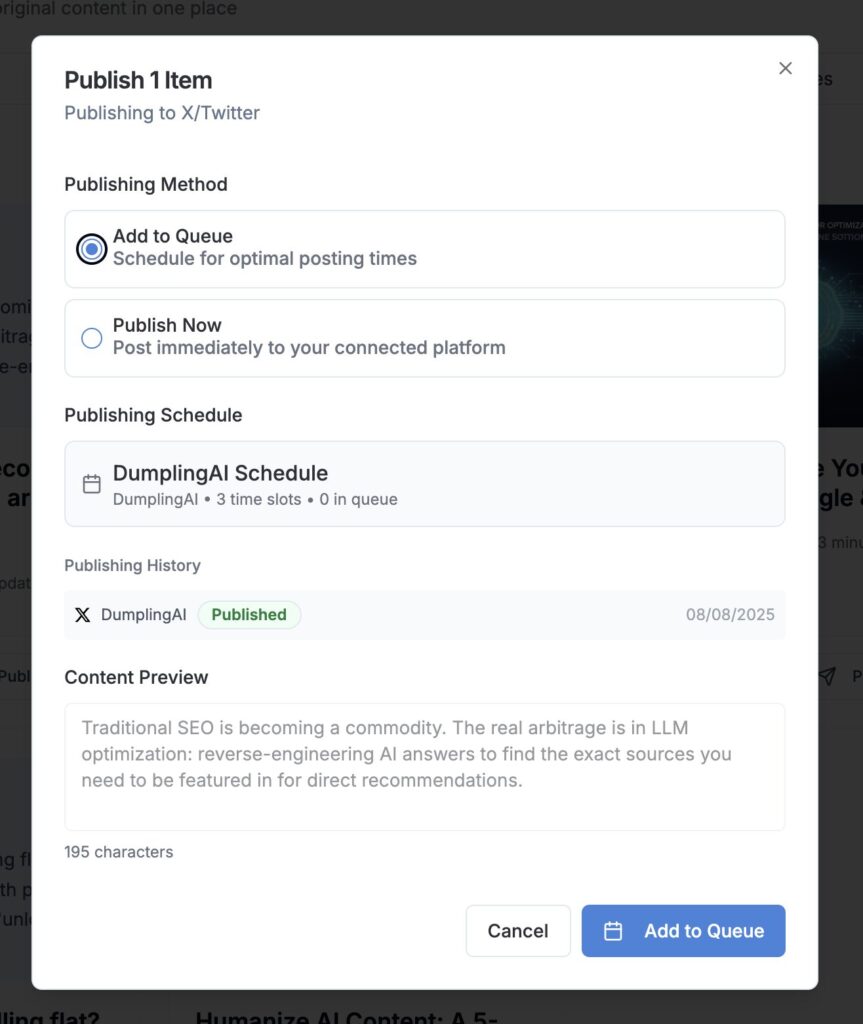Click the 195 characters counter

(119, 852)
